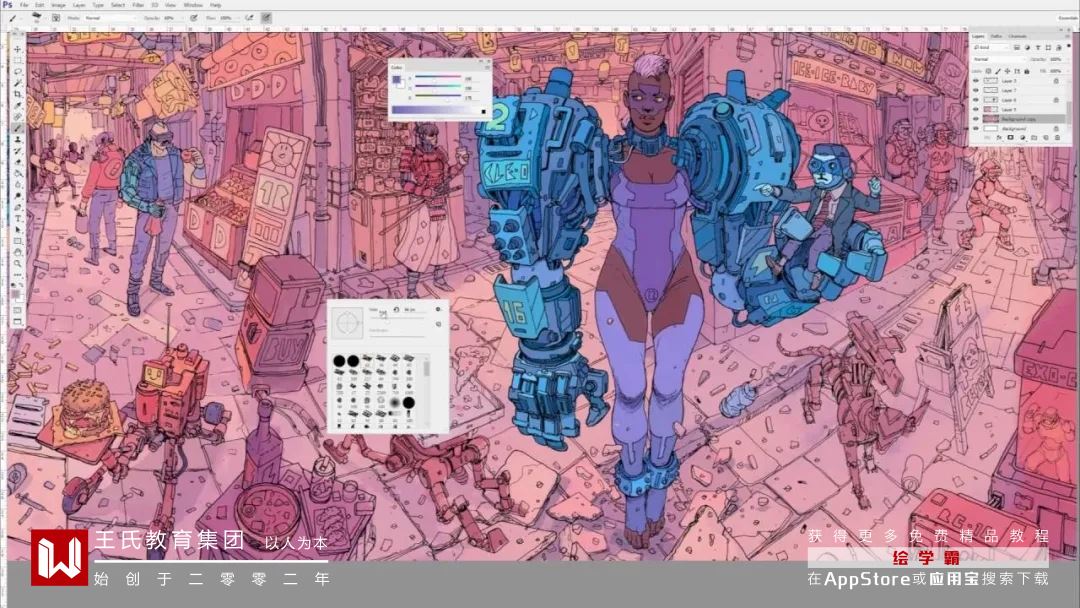The height and width of the screenshot is (608, 1080).
Task: Select the Hand tool
Action: point(17,252)
